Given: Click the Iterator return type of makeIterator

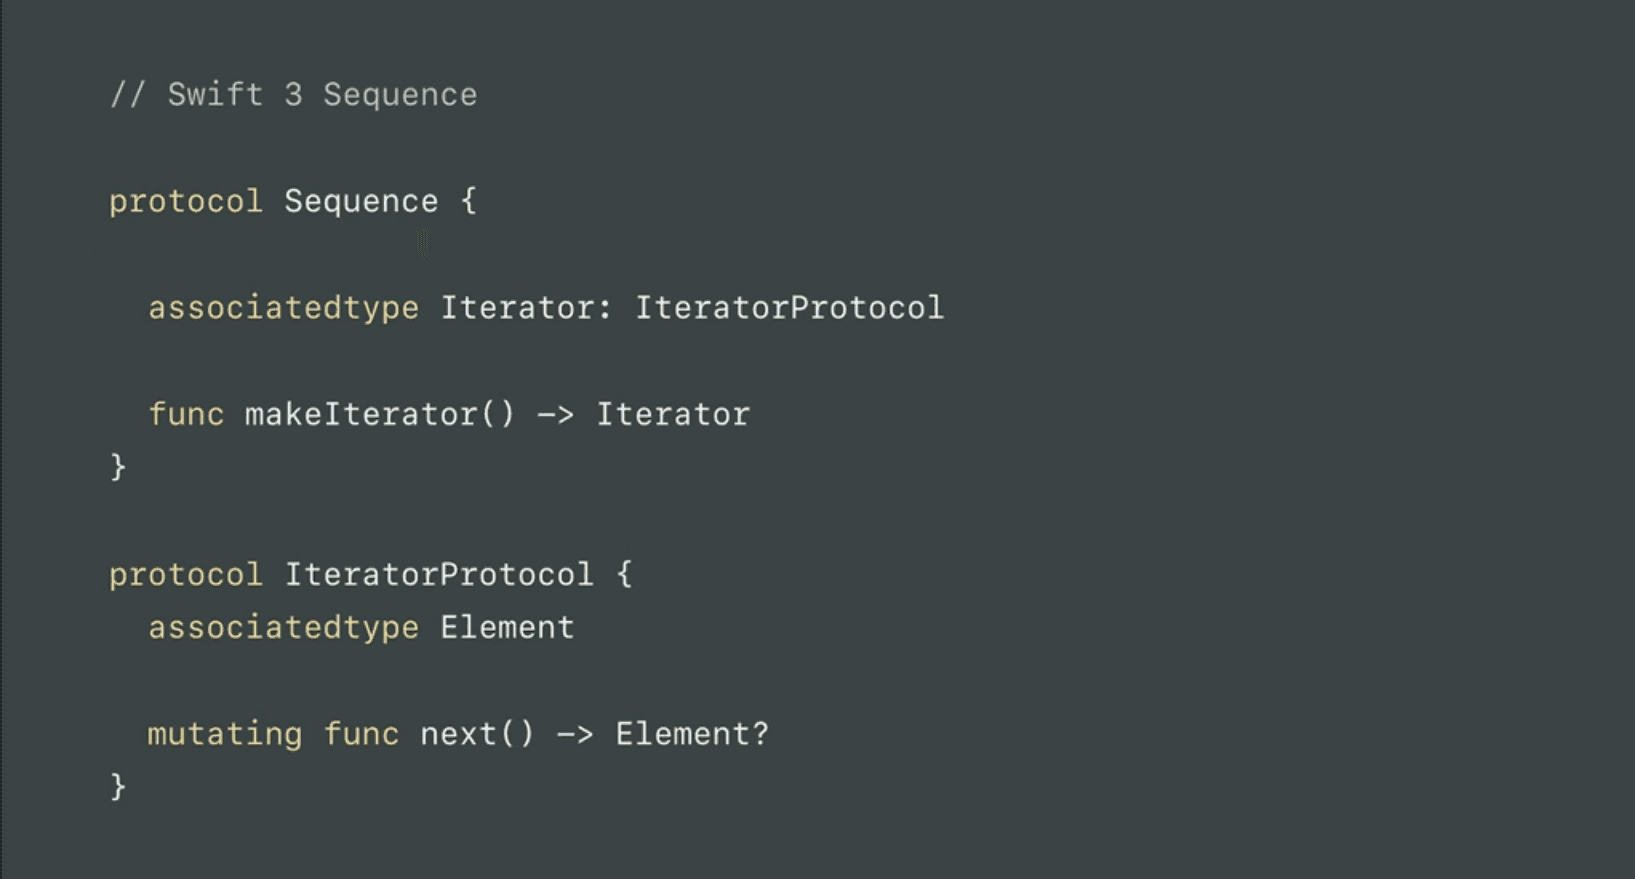Looking at the screenshot, I should (x=673, y=415).
